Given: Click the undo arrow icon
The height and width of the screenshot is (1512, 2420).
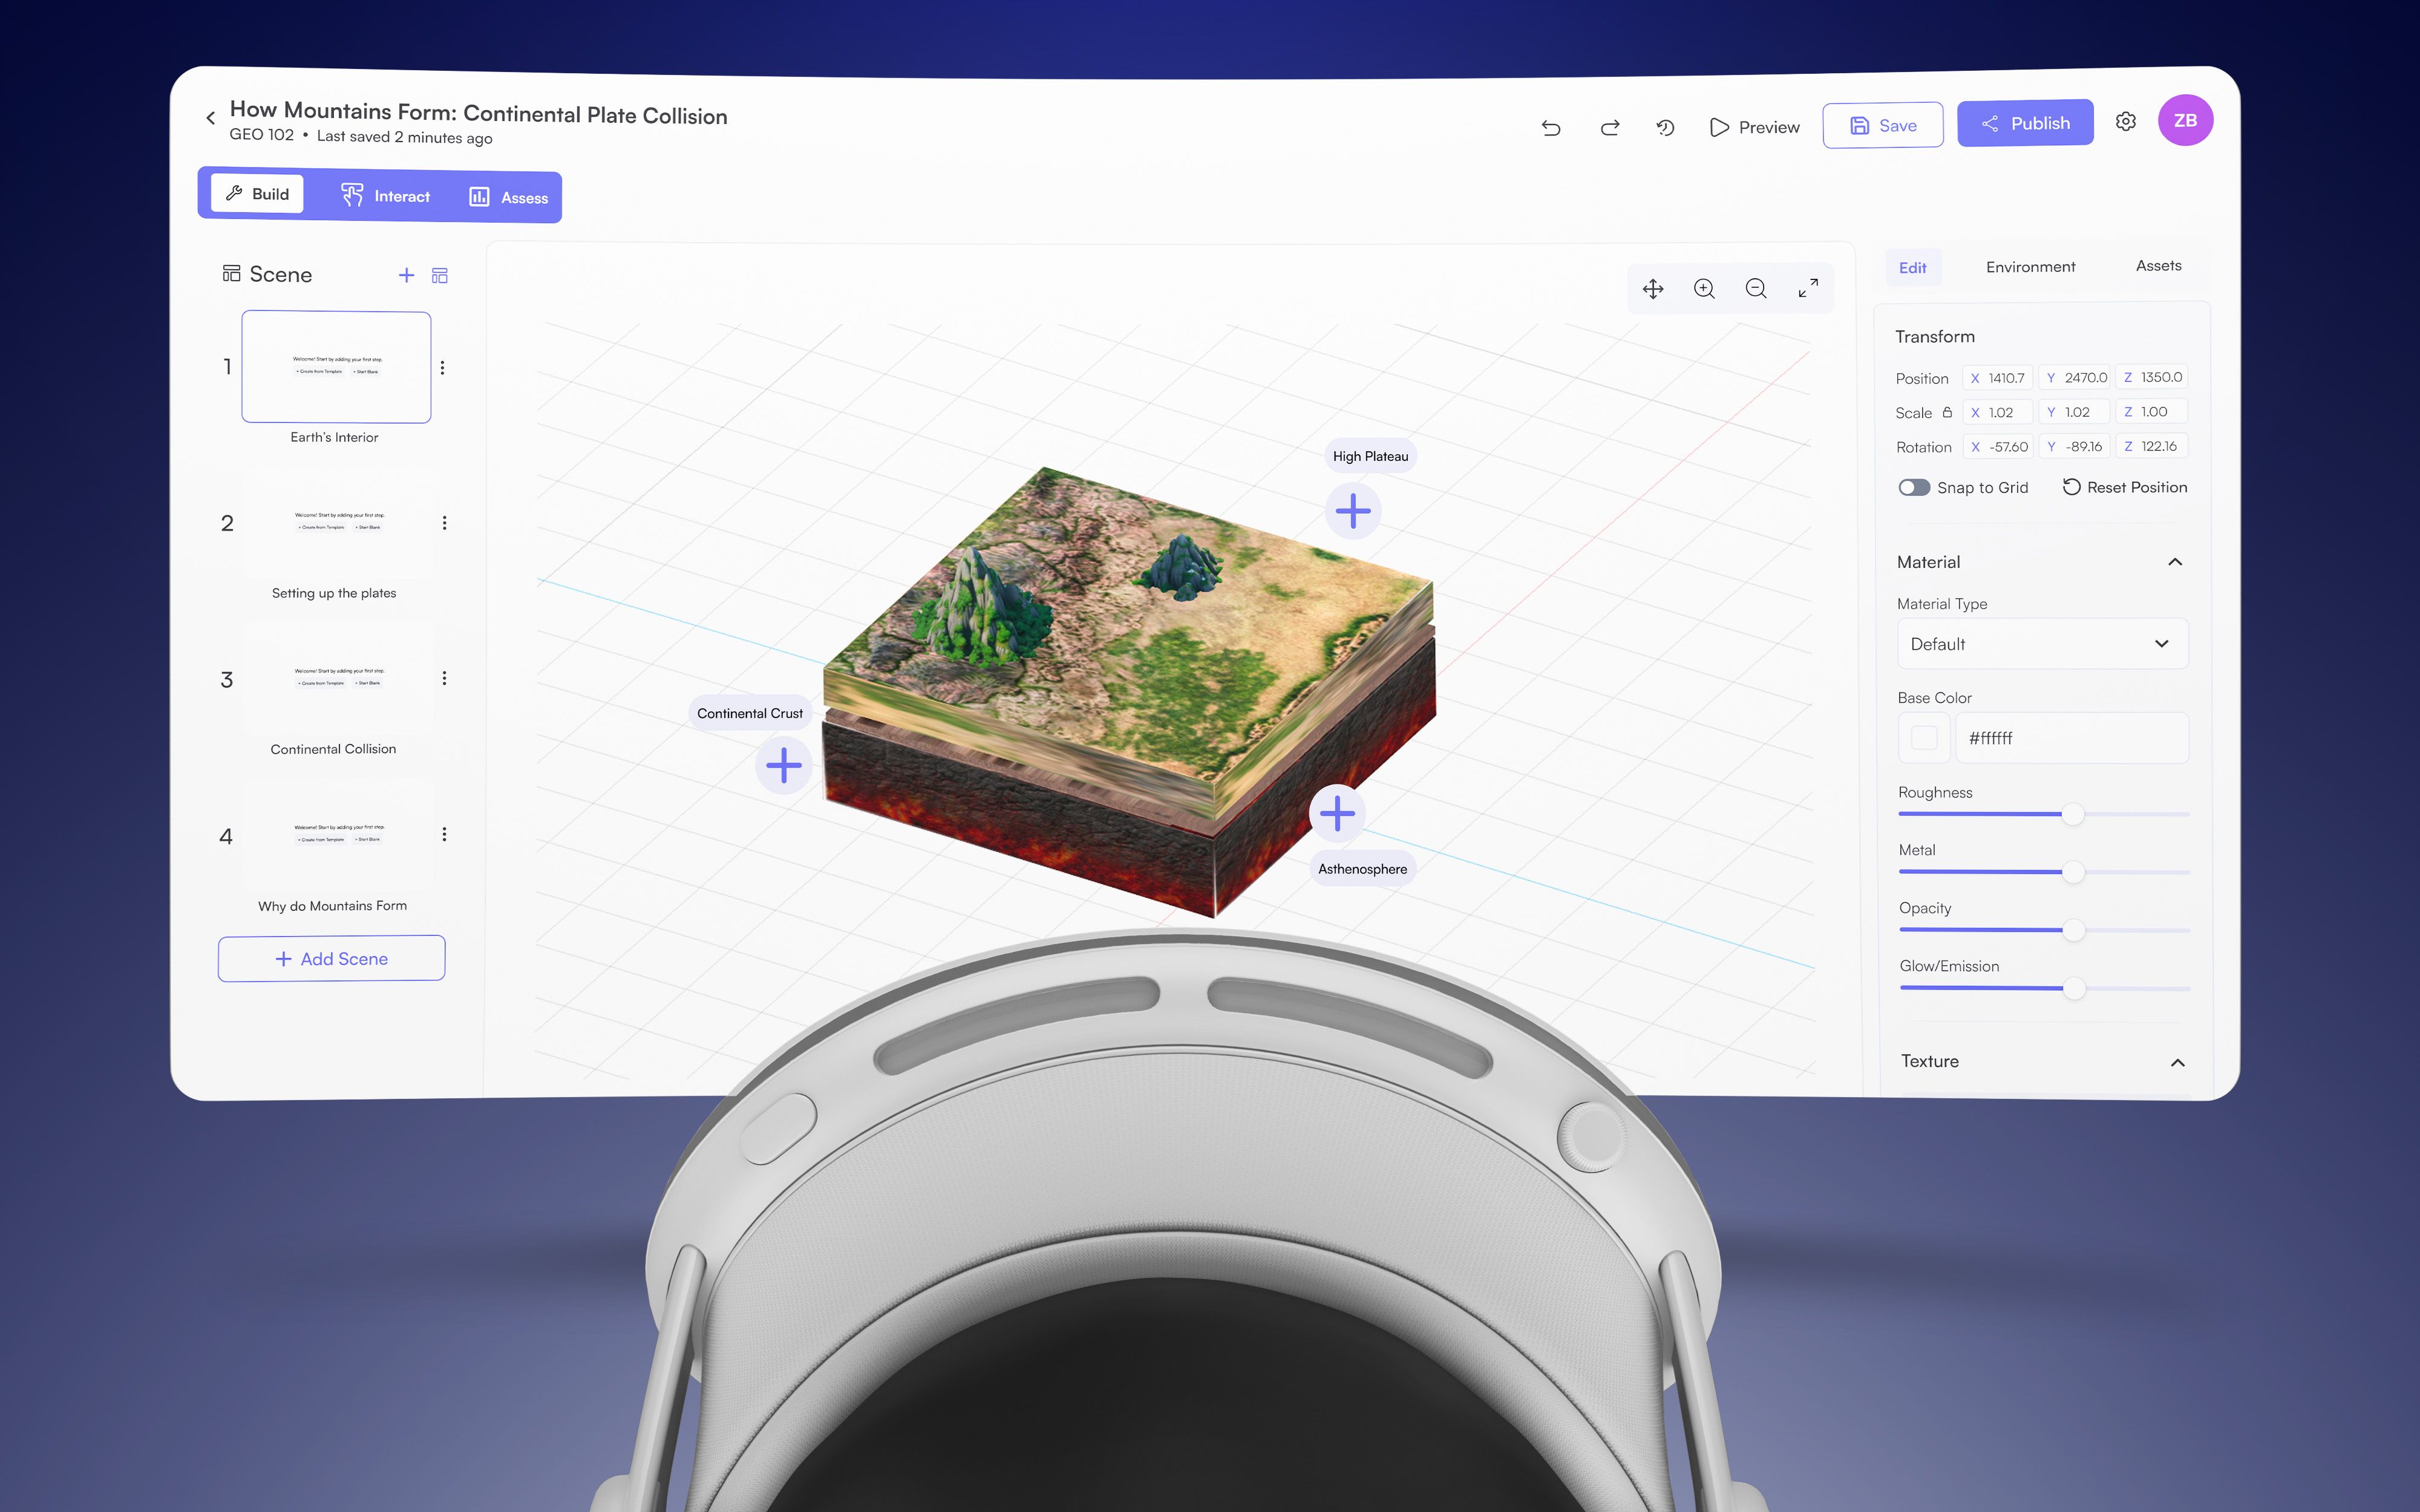Looking at the screenshot, I should pos(1551,128).
